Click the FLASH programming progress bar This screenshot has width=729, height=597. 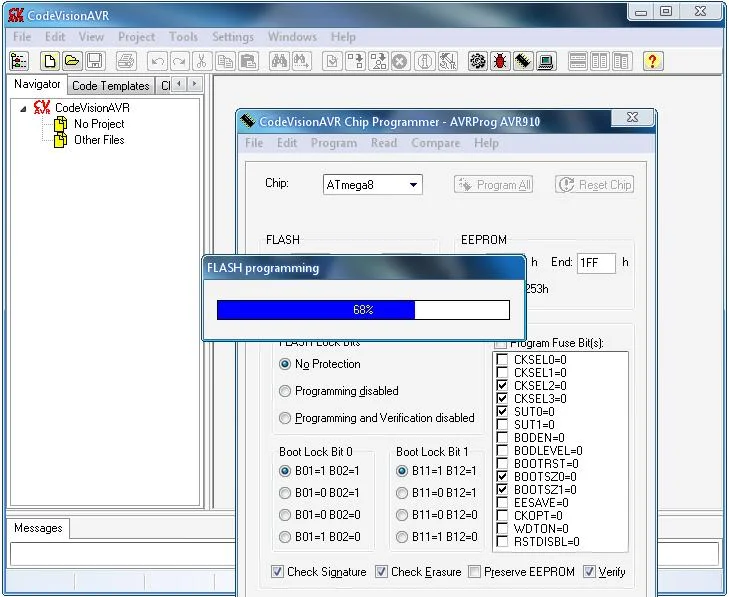363,310
